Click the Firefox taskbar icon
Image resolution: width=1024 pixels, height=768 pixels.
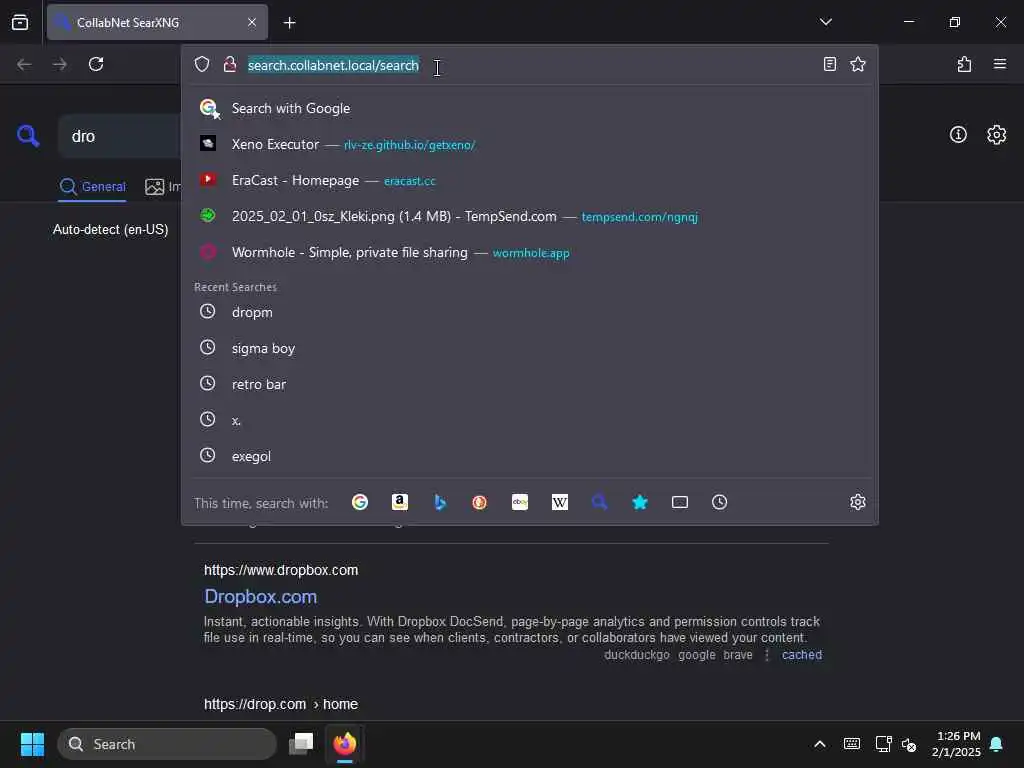click(345, 744)
